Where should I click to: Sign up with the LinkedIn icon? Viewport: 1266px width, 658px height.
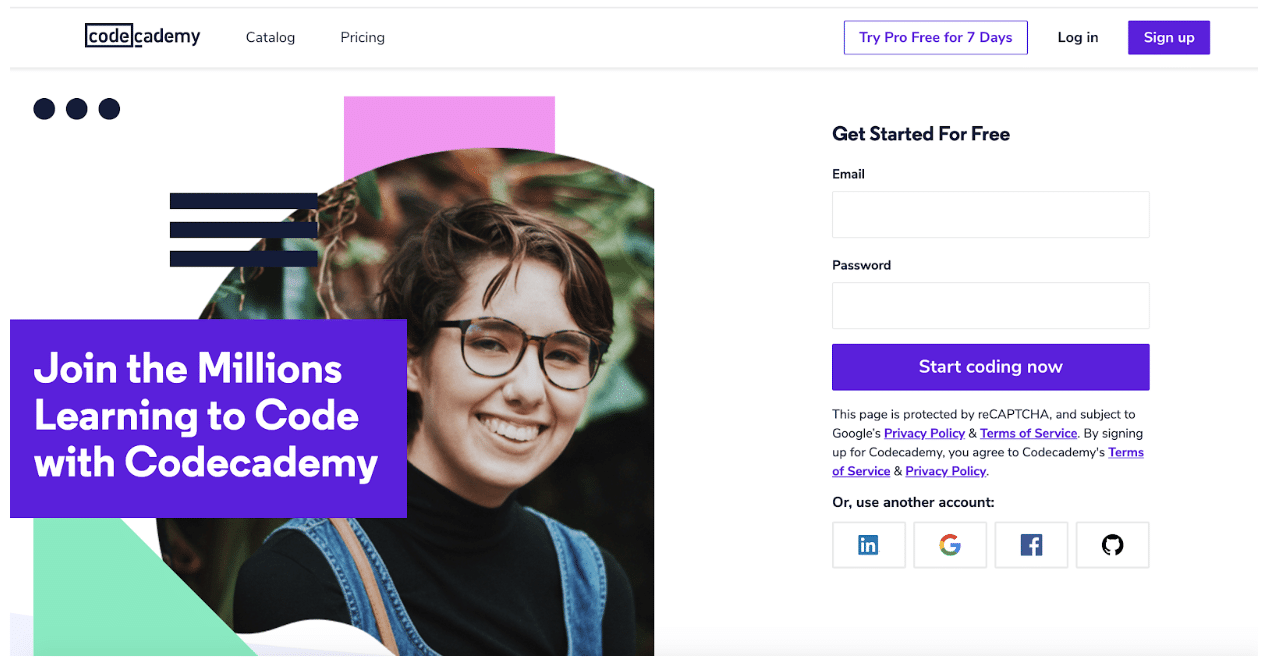point(868,545)
